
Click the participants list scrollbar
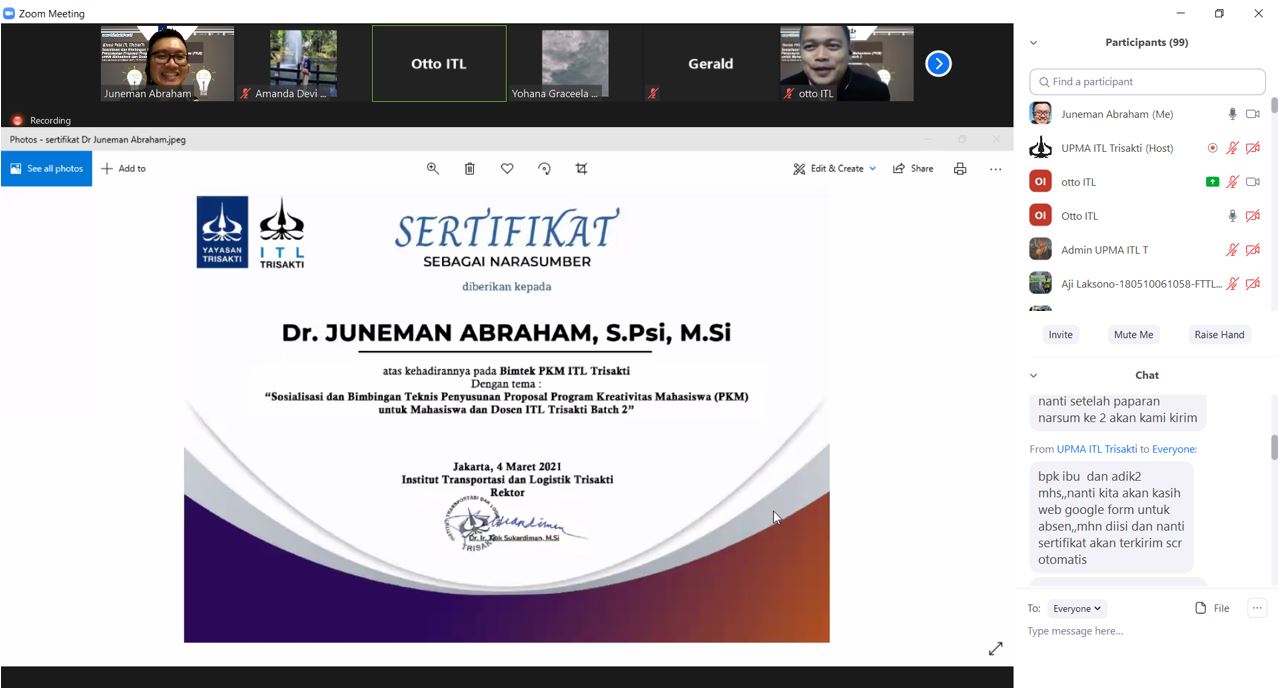point(1274,104)
